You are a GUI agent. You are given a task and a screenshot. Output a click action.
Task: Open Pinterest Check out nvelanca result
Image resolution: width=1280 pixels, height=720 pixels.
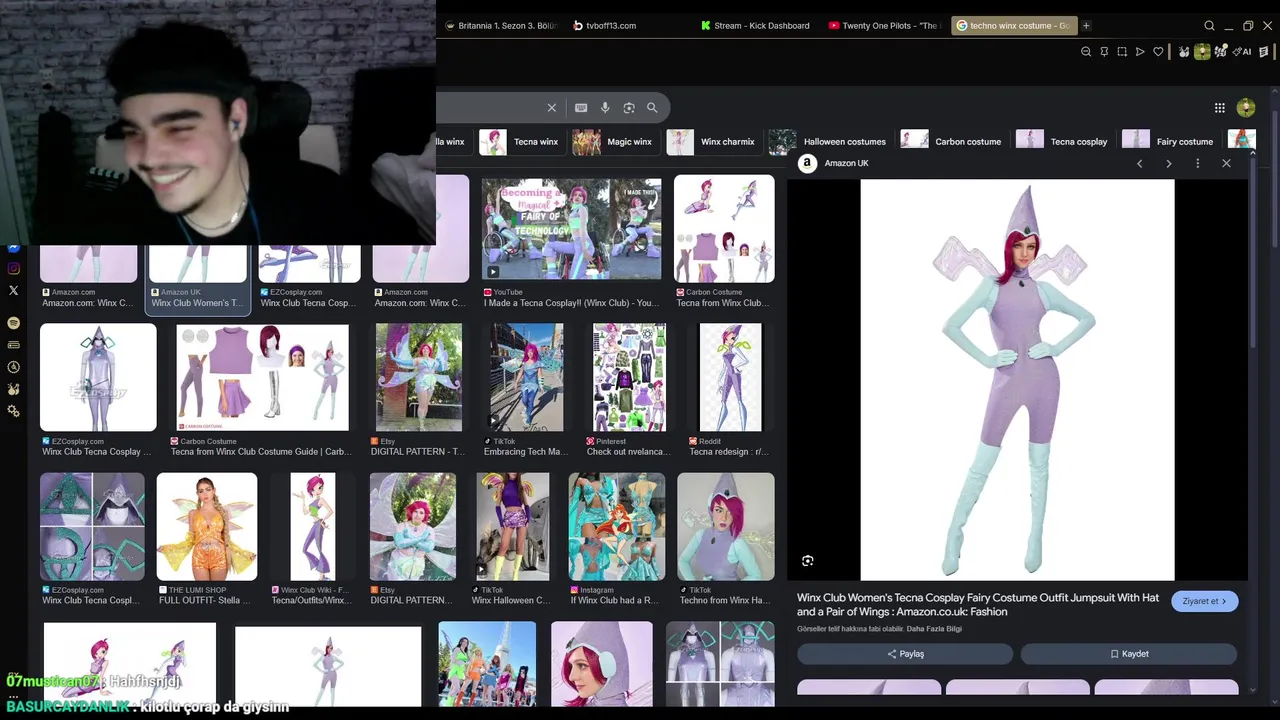[x=629, y=377]
